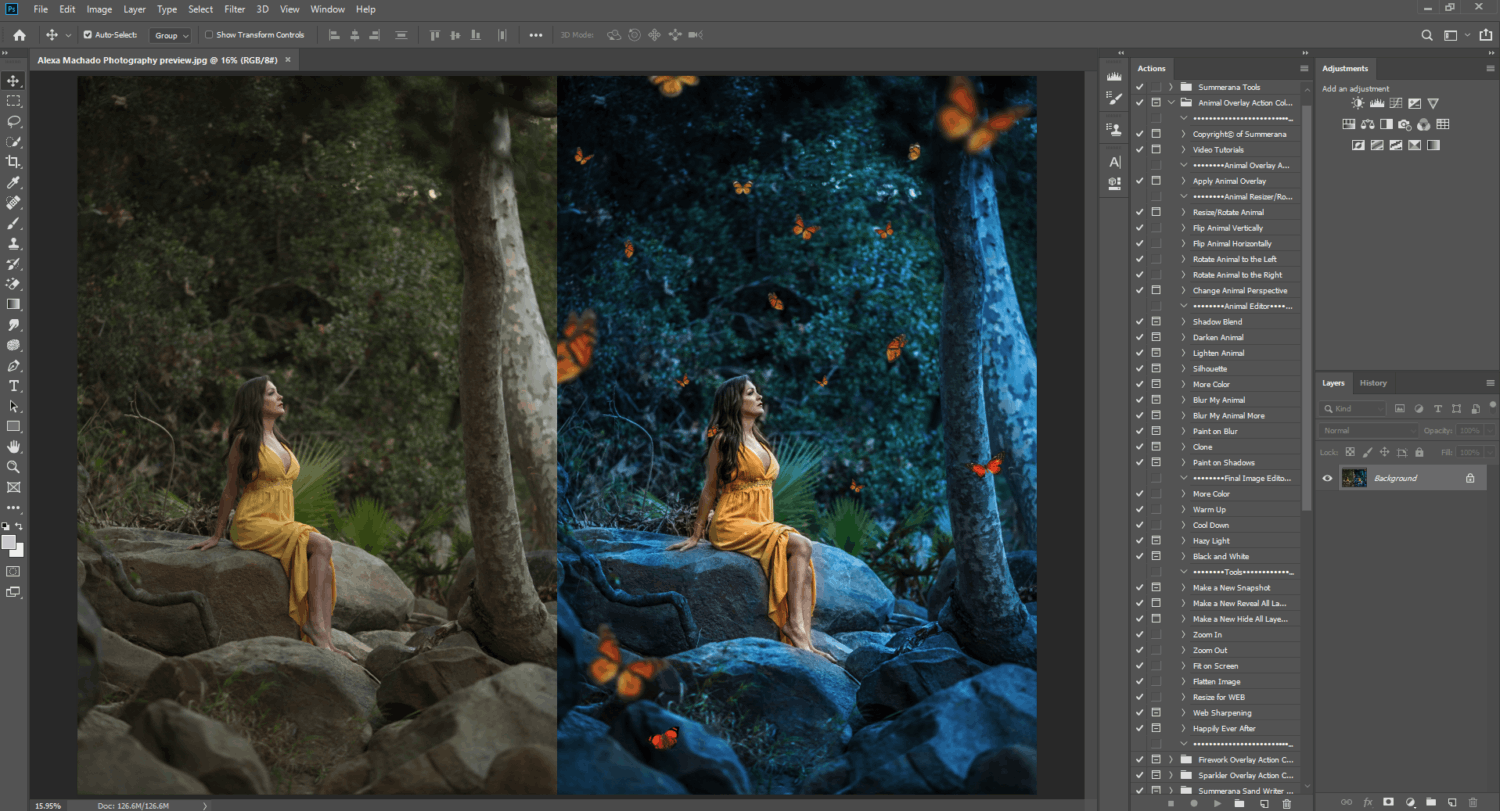Disable the Show Transform Controls checkbox
Viewport: 1500px width, 811px height.
(207, 34)
